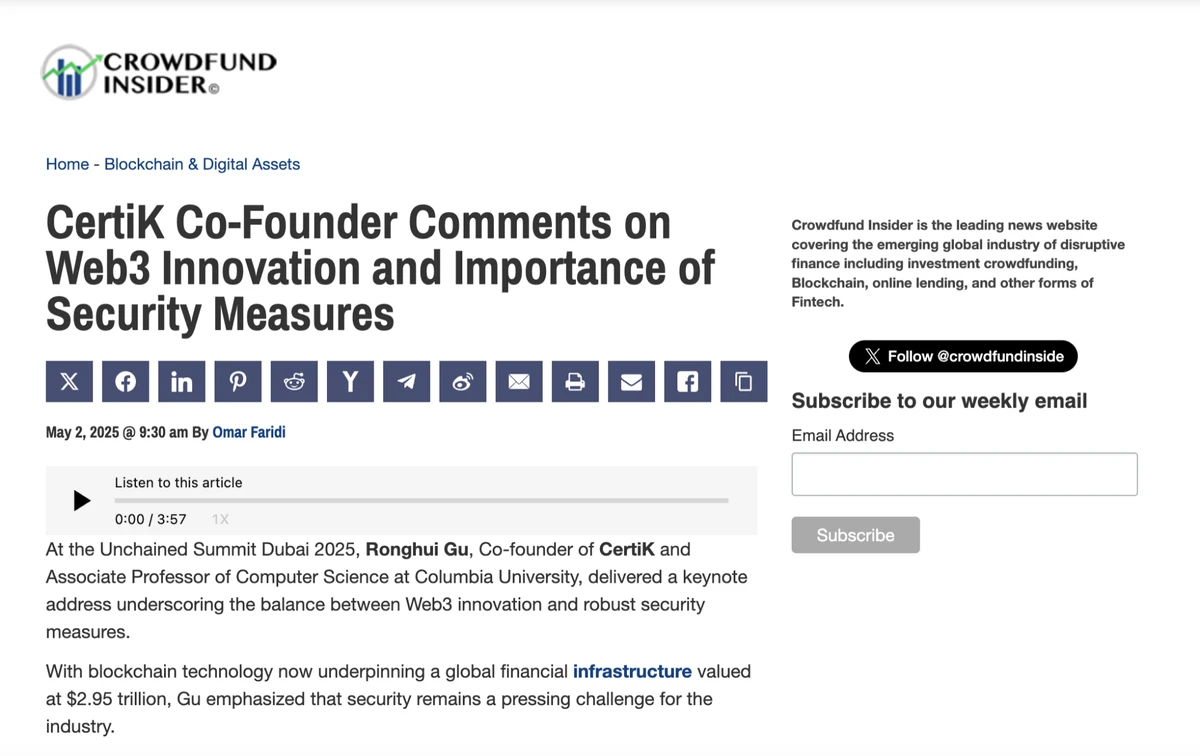The image size is (1200, 756).
Task: Click the printer icon to print
Action: (575, 382)
